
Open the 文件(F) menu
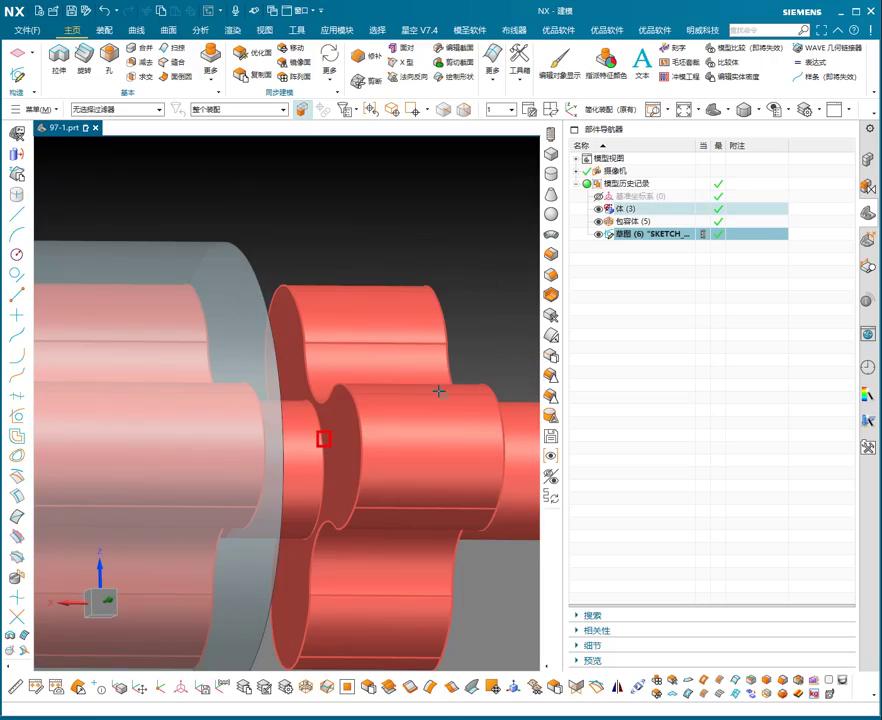27,30
